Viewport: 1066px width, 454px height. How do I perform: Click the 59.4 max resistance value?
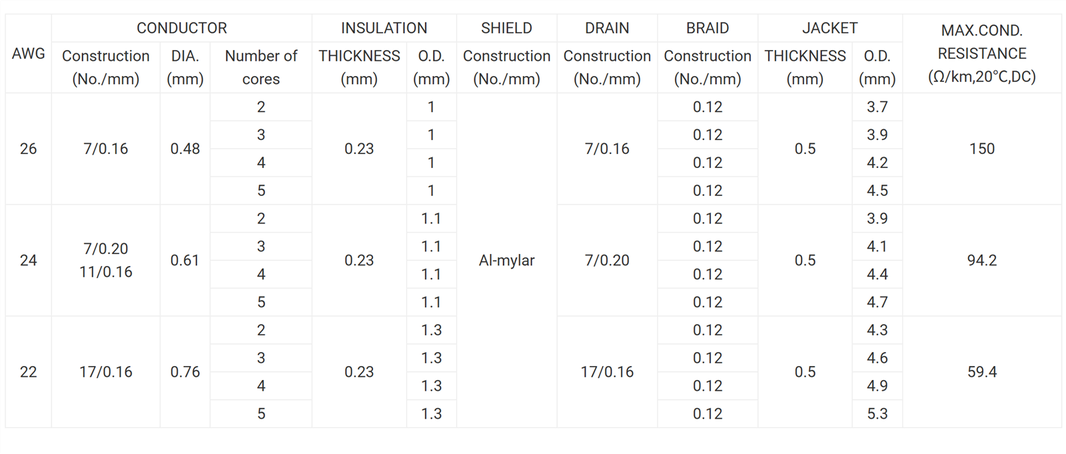point(981,372)
